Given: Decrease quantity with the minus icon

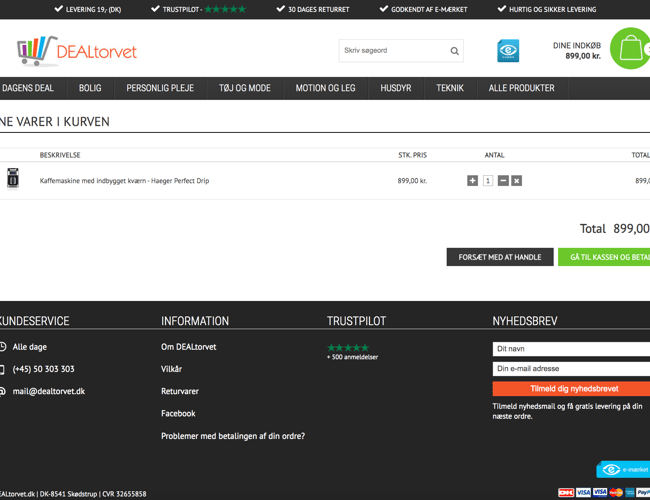Looking at the screenshot, I should (503, 181).
